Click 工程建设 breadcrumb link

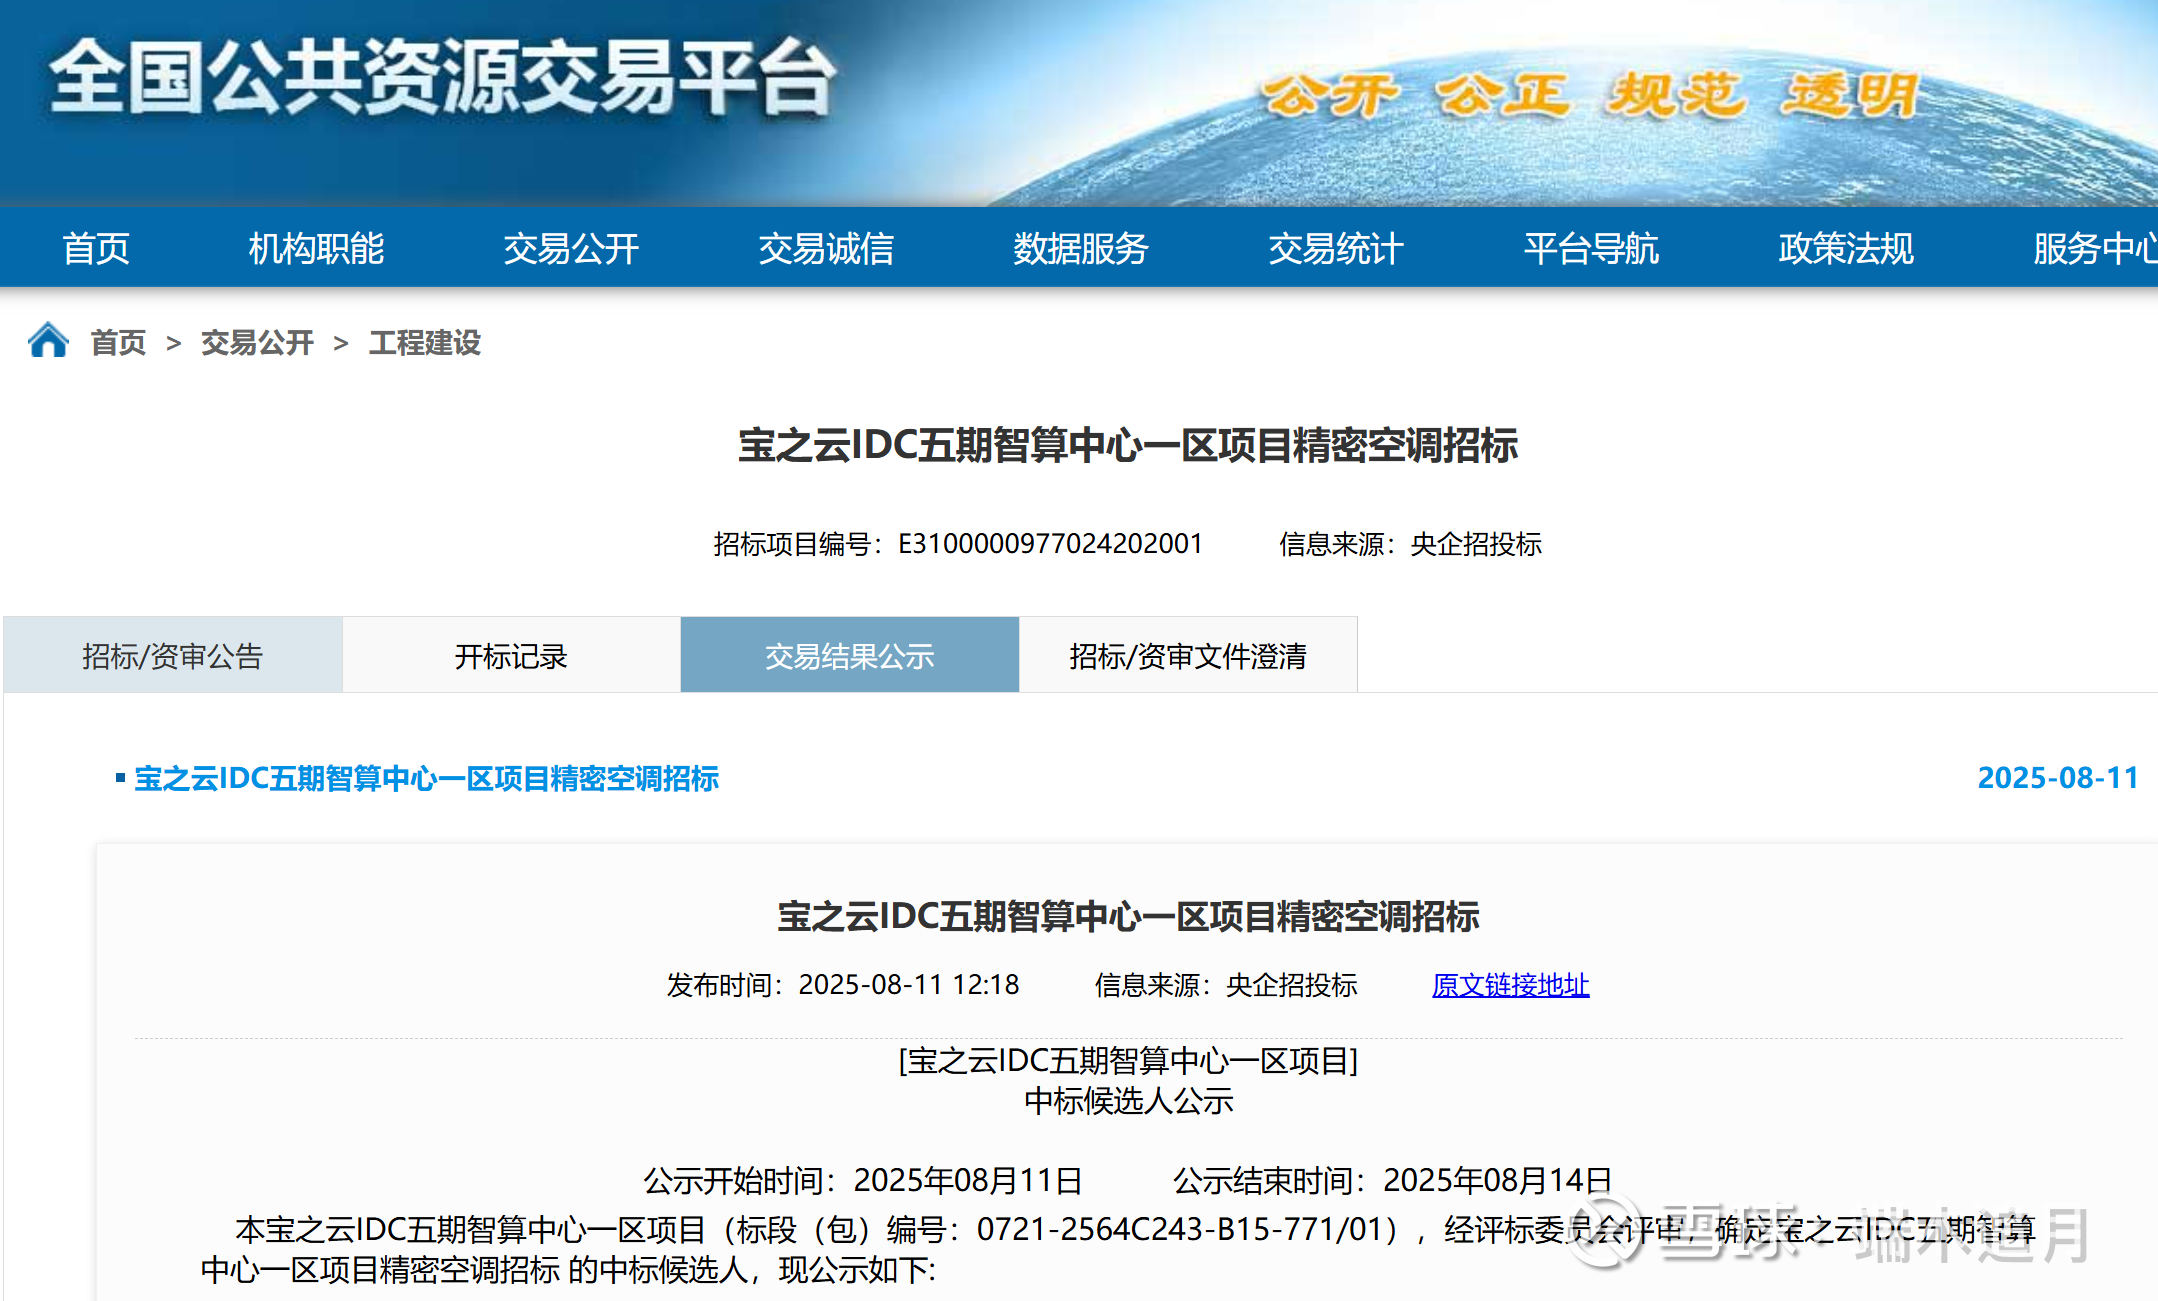click(425, 343)
